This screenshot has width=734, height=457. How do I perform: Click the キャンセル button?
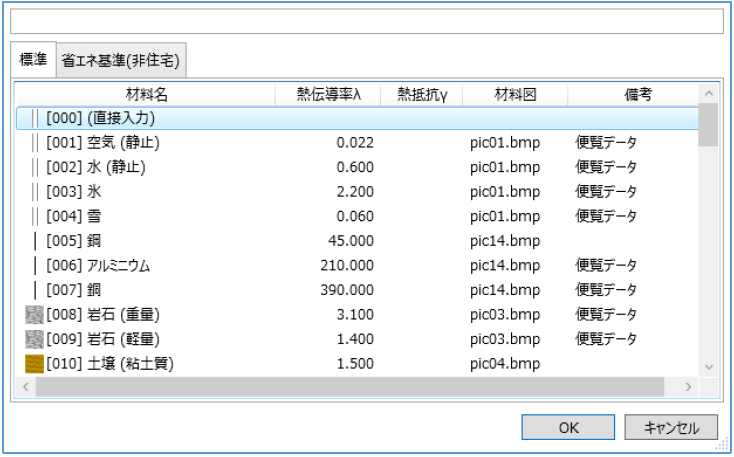[x=670, y=427]
